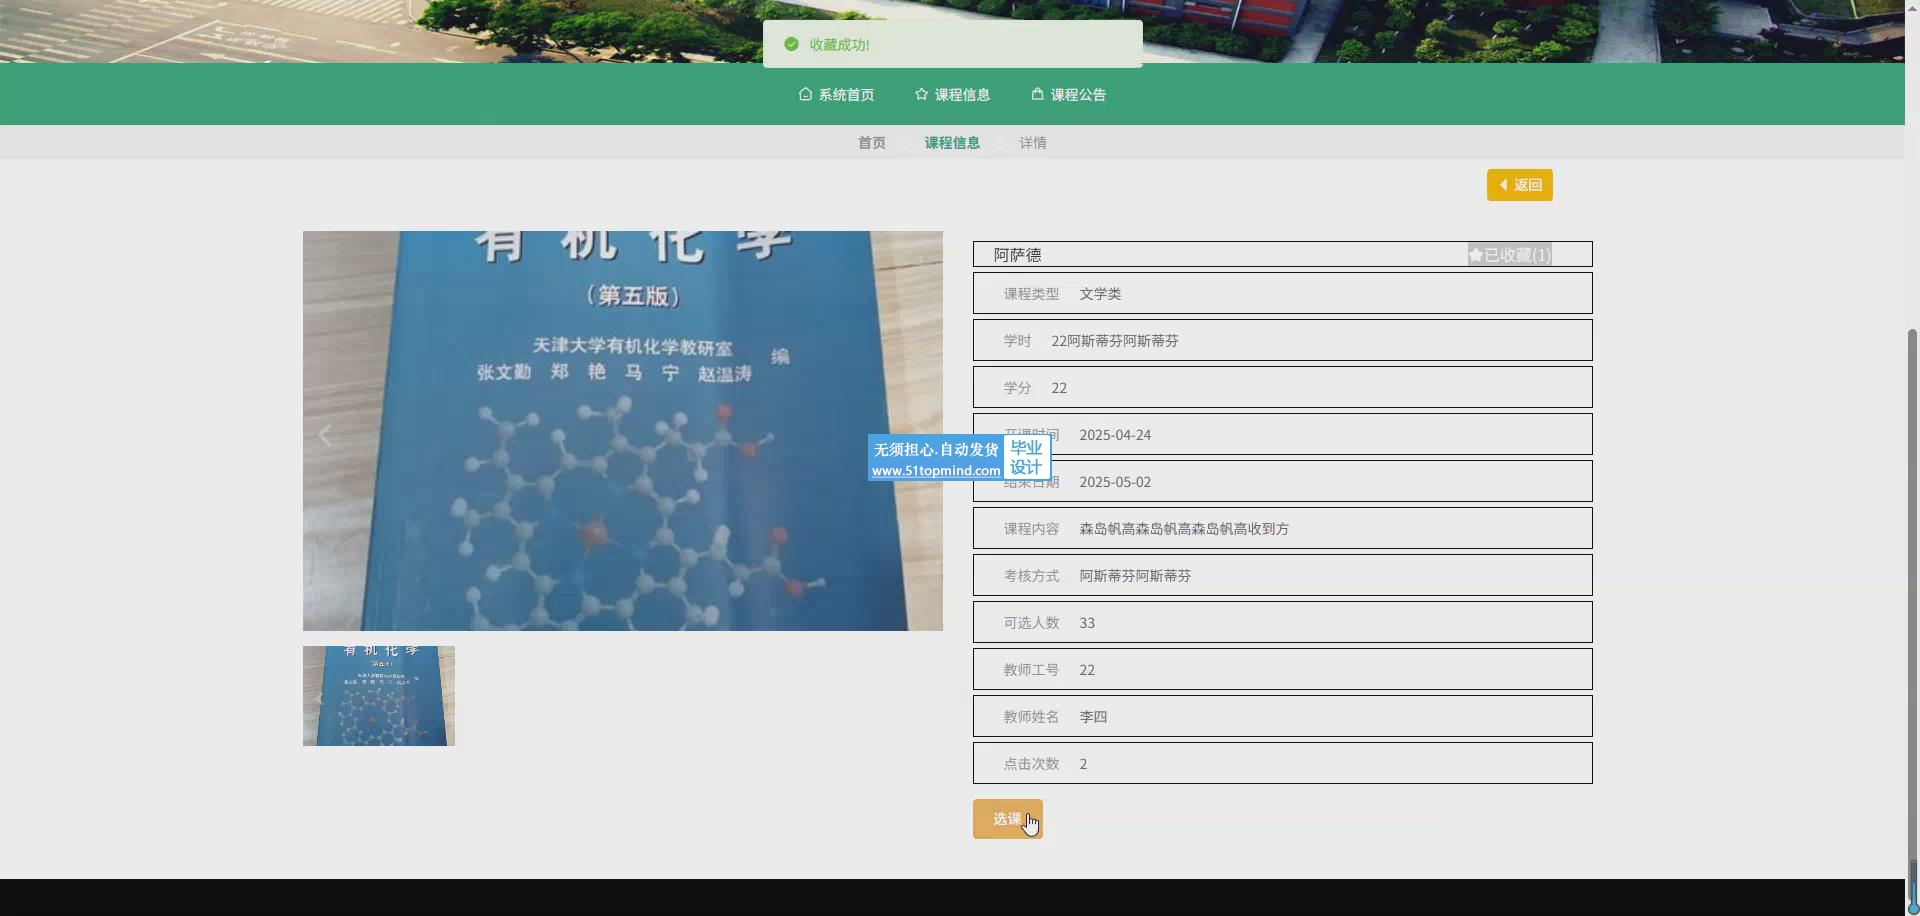Screen dimensions: 1920x916
Task: Click 详情 in the breadcrumb
Action: (x=1033, y=143)
